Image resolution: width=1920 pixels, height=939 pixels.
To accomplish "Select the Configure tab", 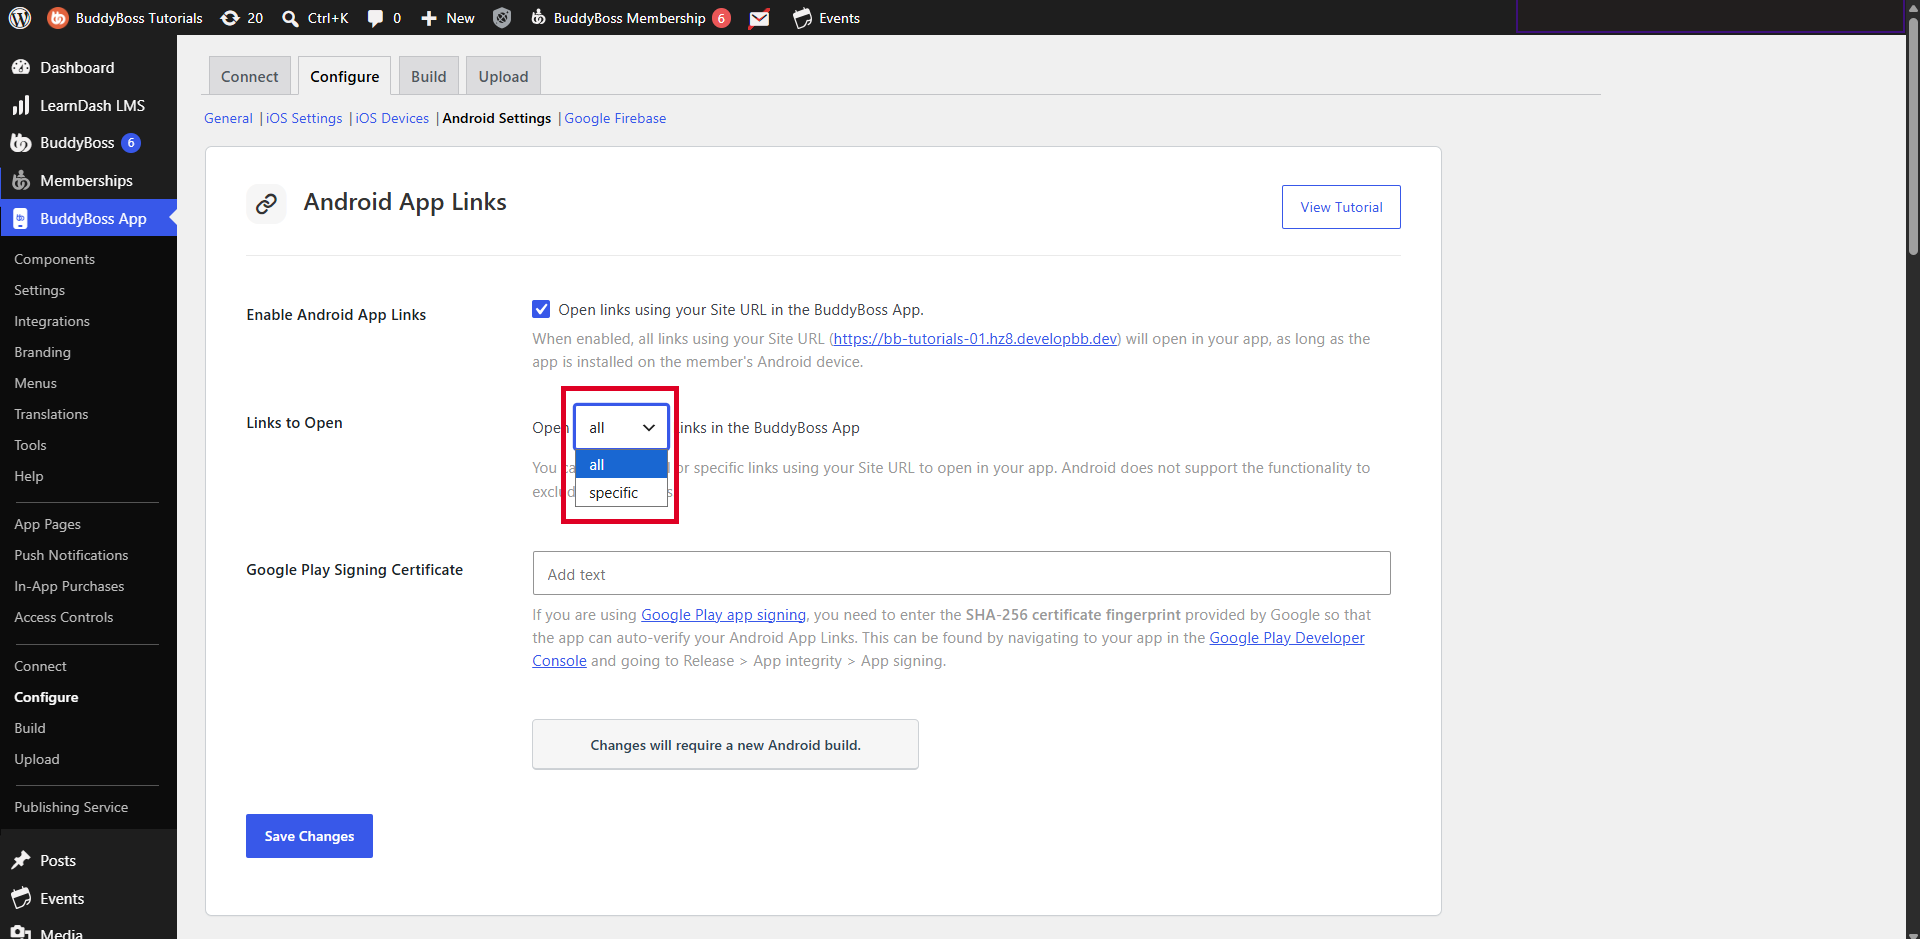I will coord(345,76).
